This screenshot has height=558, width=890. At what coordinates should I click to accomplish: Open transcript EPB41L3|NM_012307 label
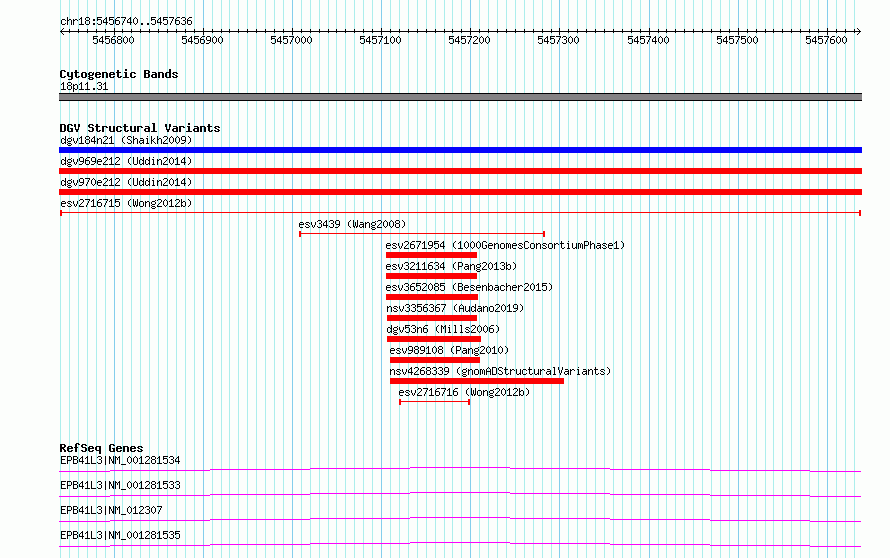click(x=111, y=510)
